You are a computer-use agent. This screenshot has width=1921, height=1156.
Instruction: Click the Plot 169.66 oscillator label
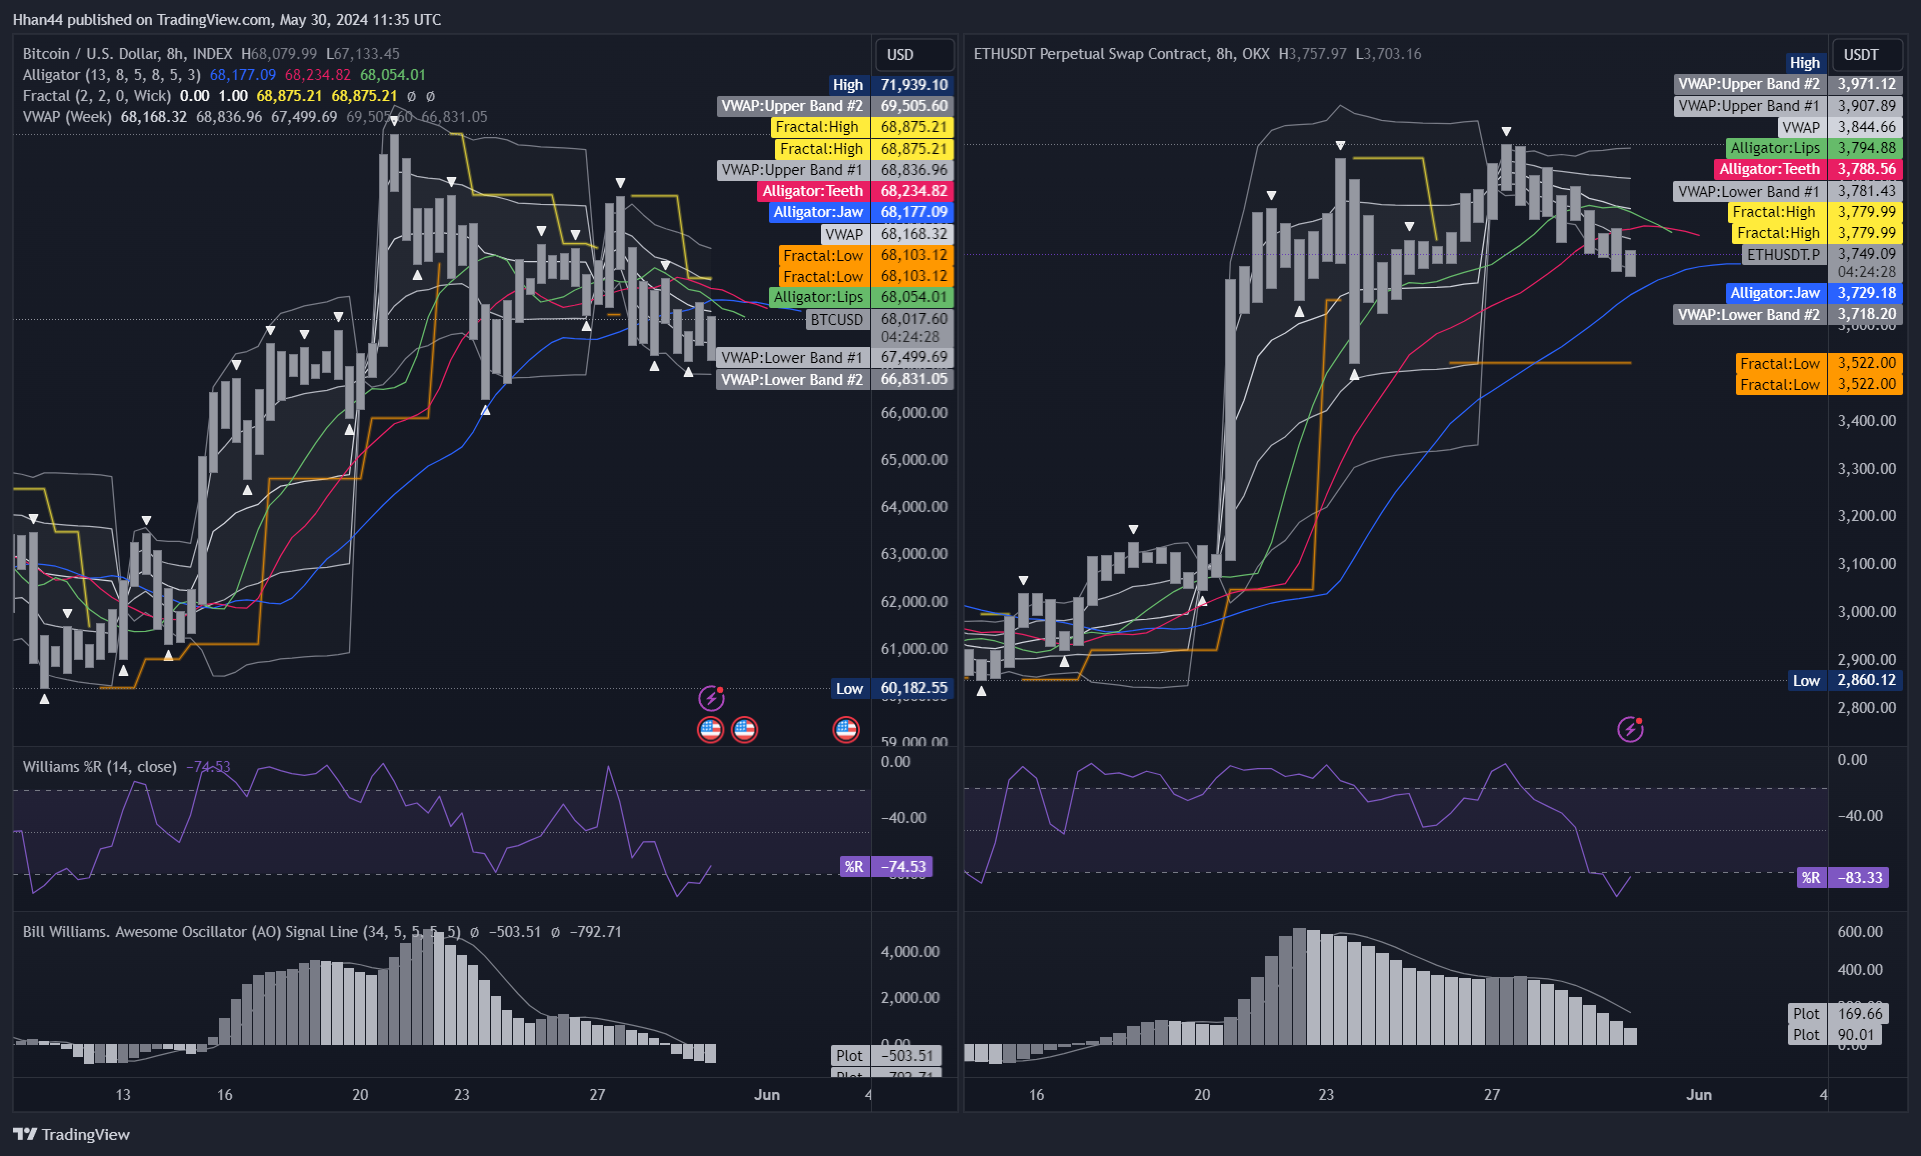pyautogui.click(x=1839, y=1014)
